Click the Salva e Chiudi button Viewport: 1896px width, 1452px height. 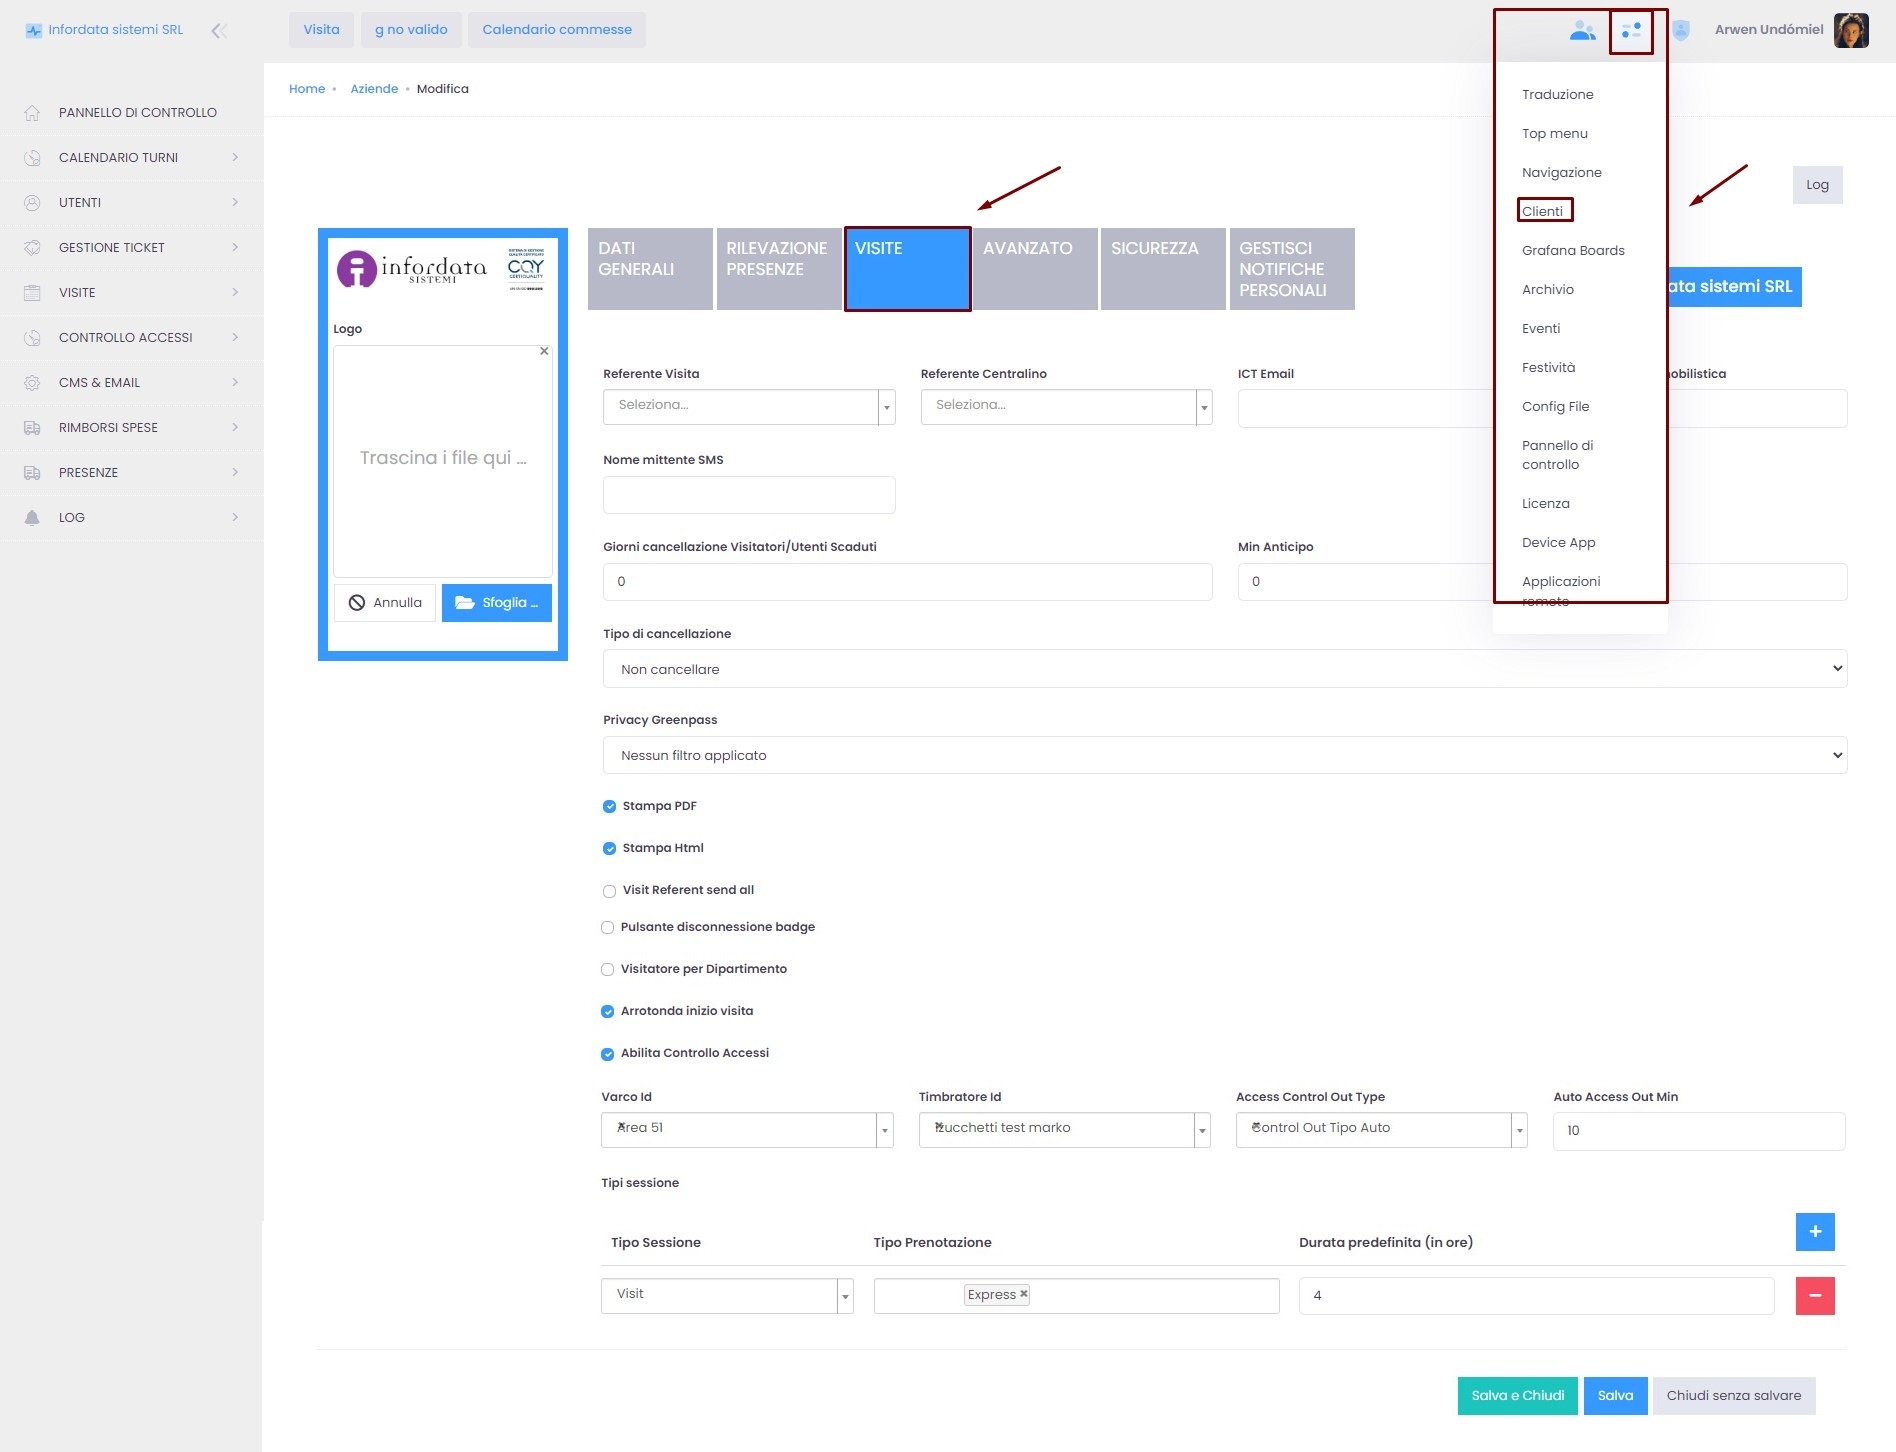[x=1517, y=1396]
